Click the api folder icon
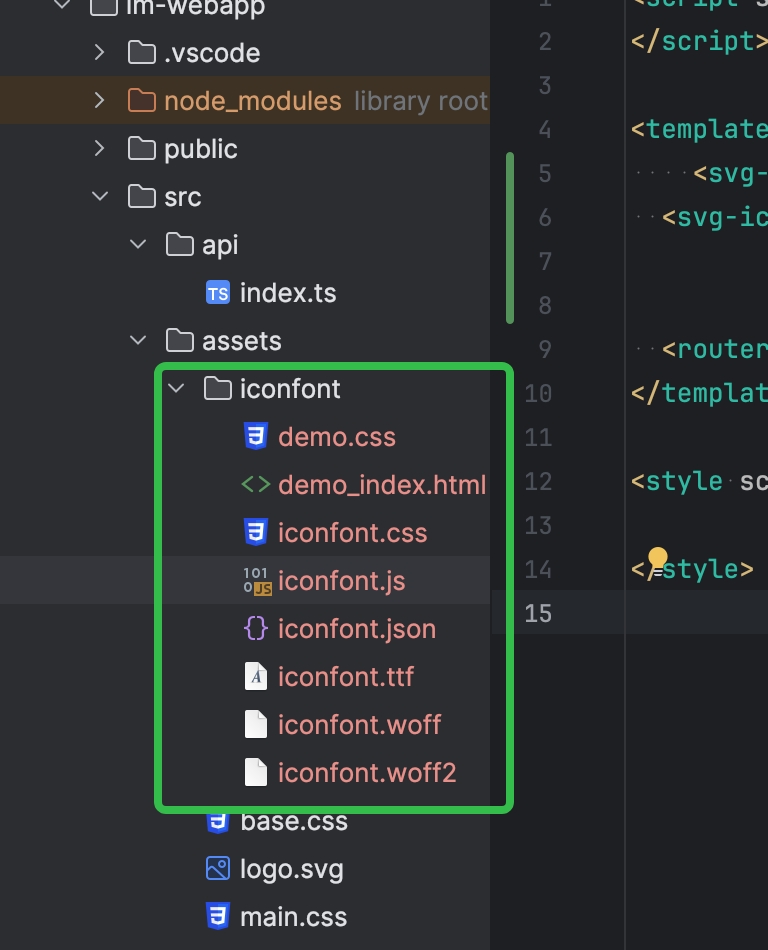This screenshot has width=768, height=950. pos(180,244)
